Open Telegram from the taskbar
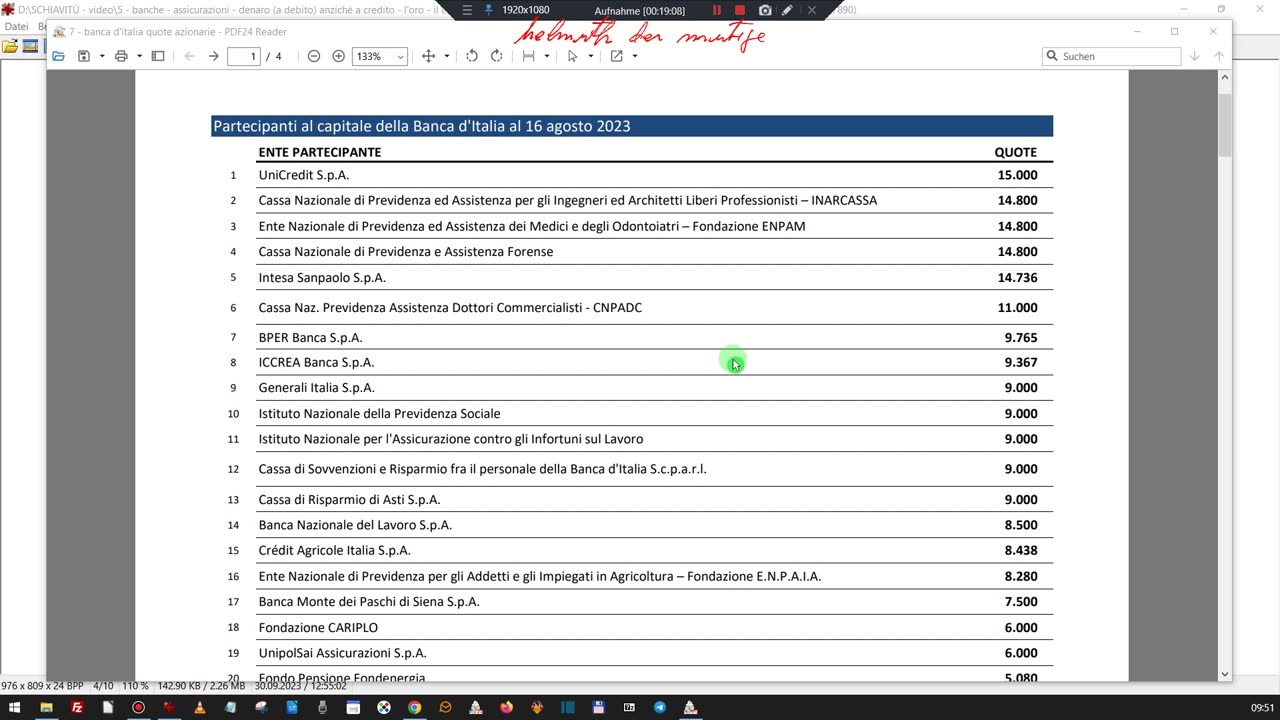The image size is (1280, 720). tap(659, 708)
